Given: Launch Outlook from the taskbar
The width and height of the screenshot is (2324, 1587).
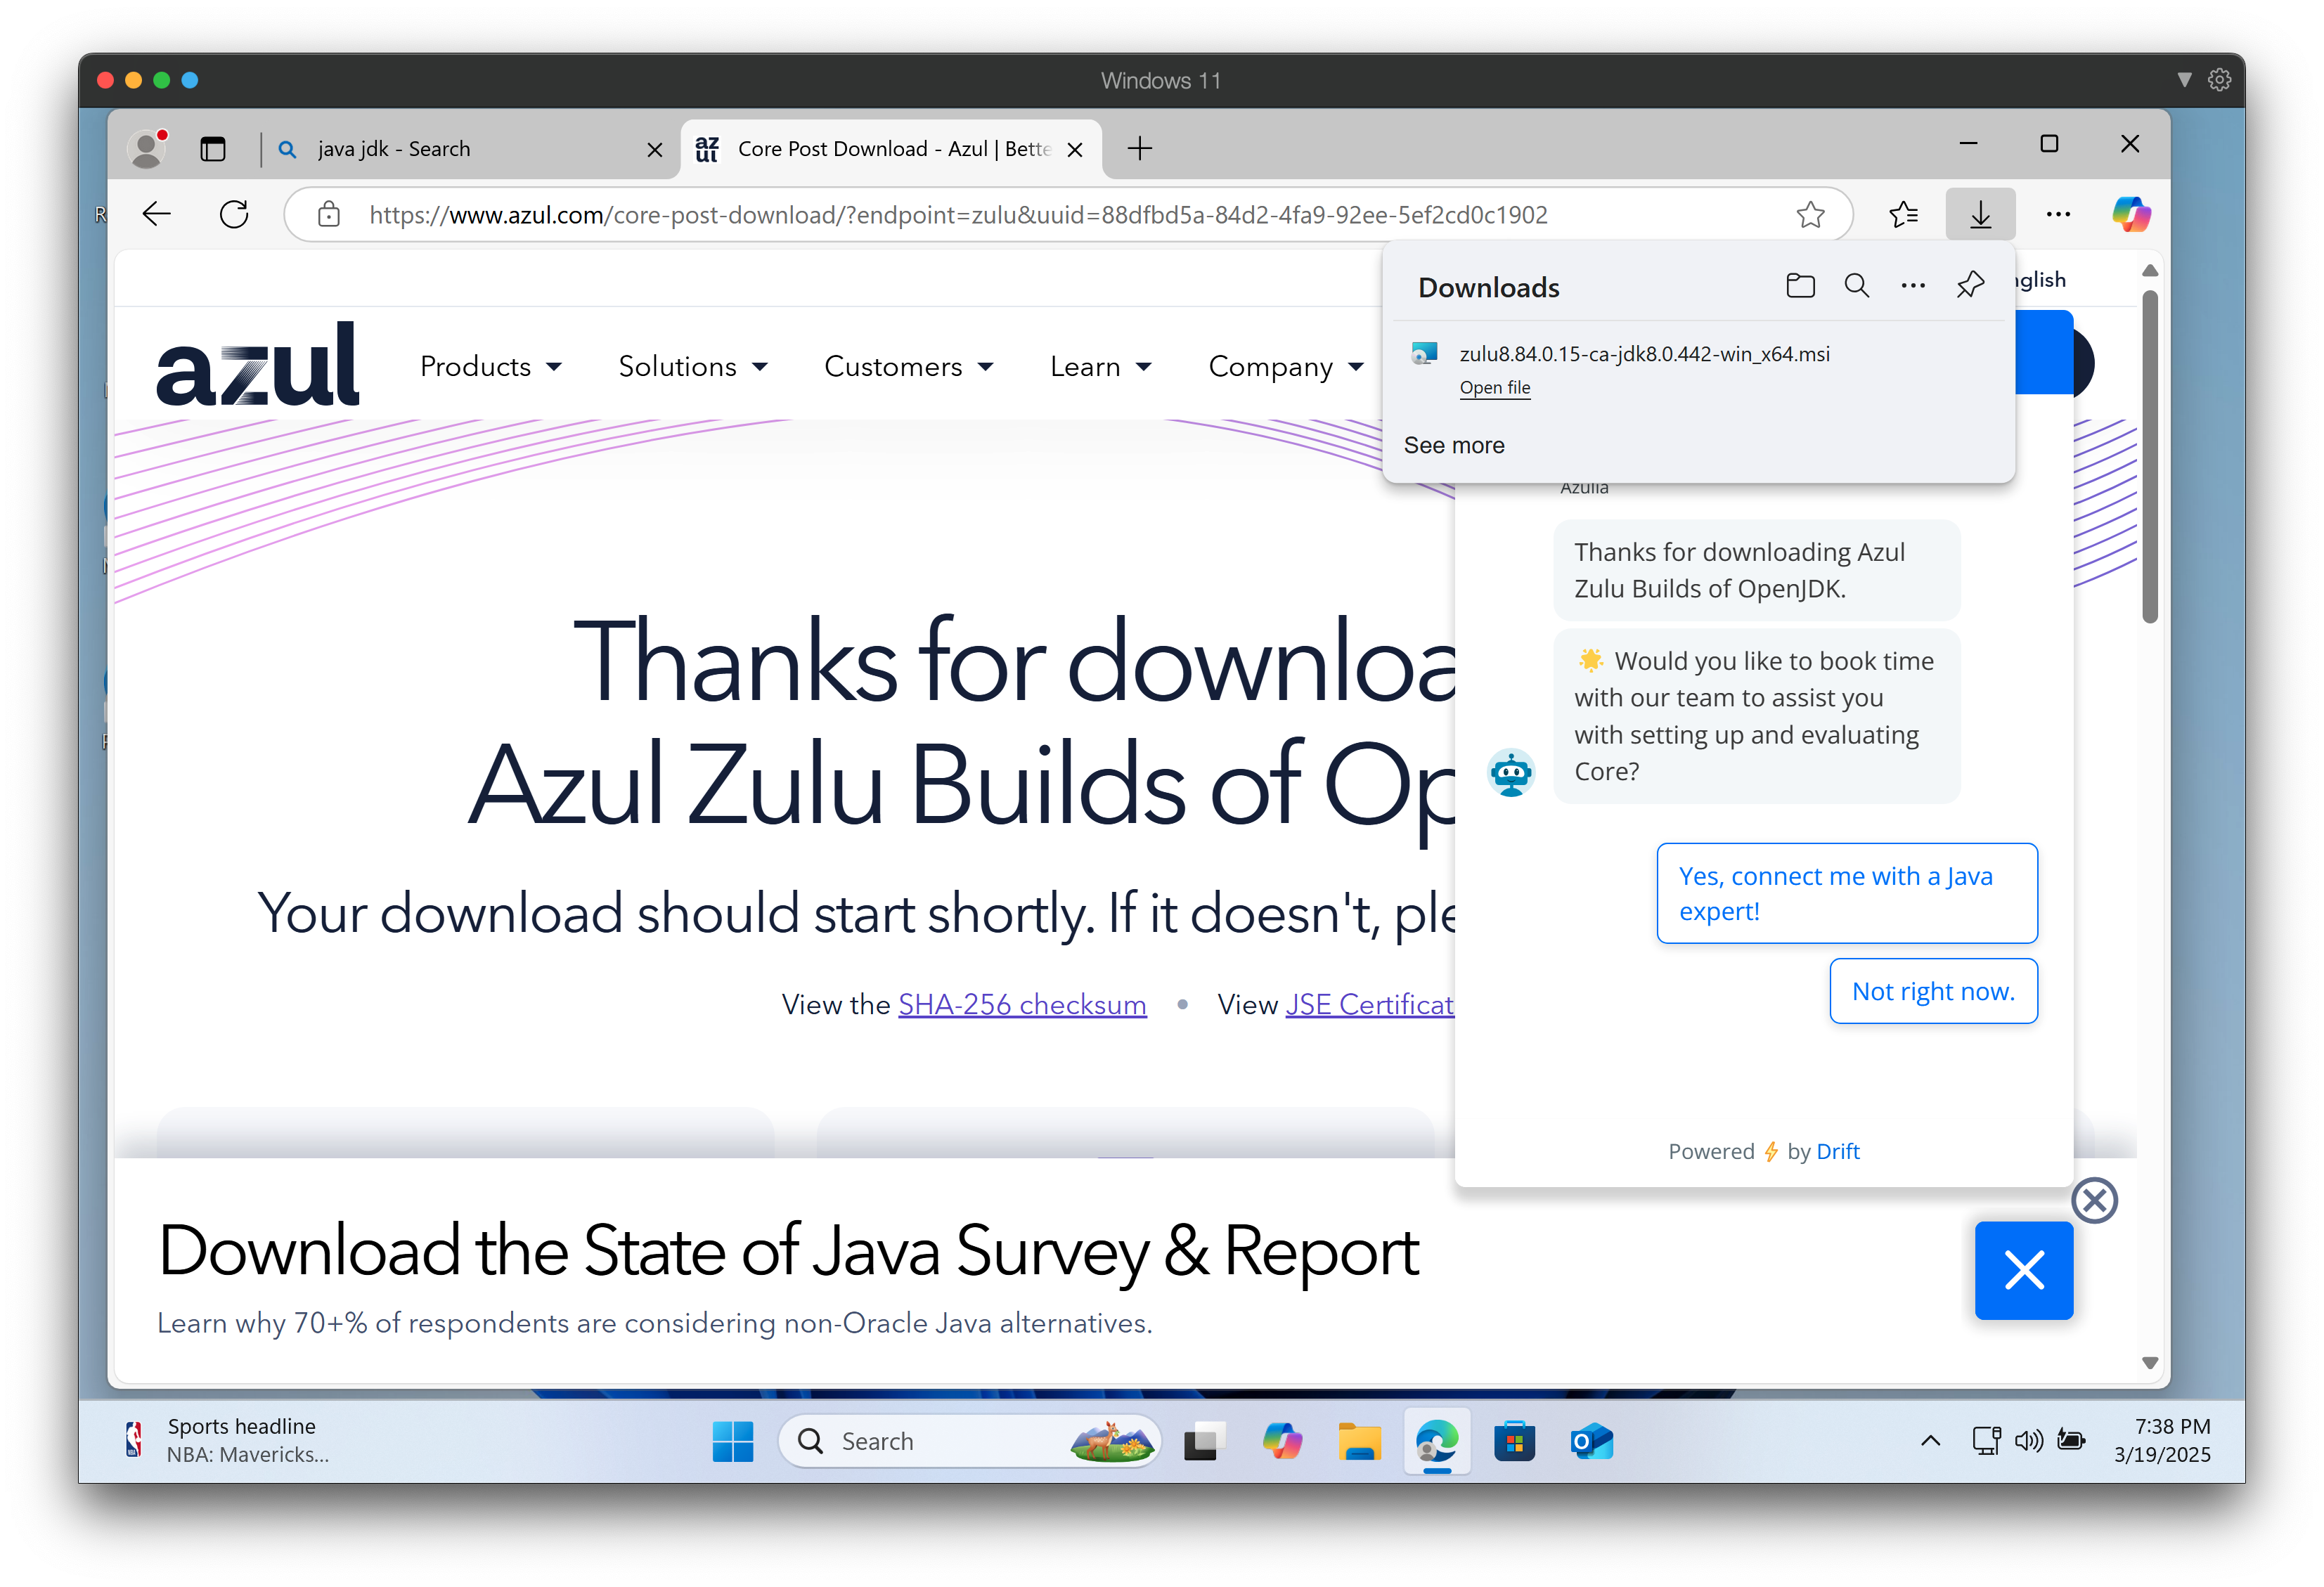Looking at the screenshot, I should tap(1592, 1441).
